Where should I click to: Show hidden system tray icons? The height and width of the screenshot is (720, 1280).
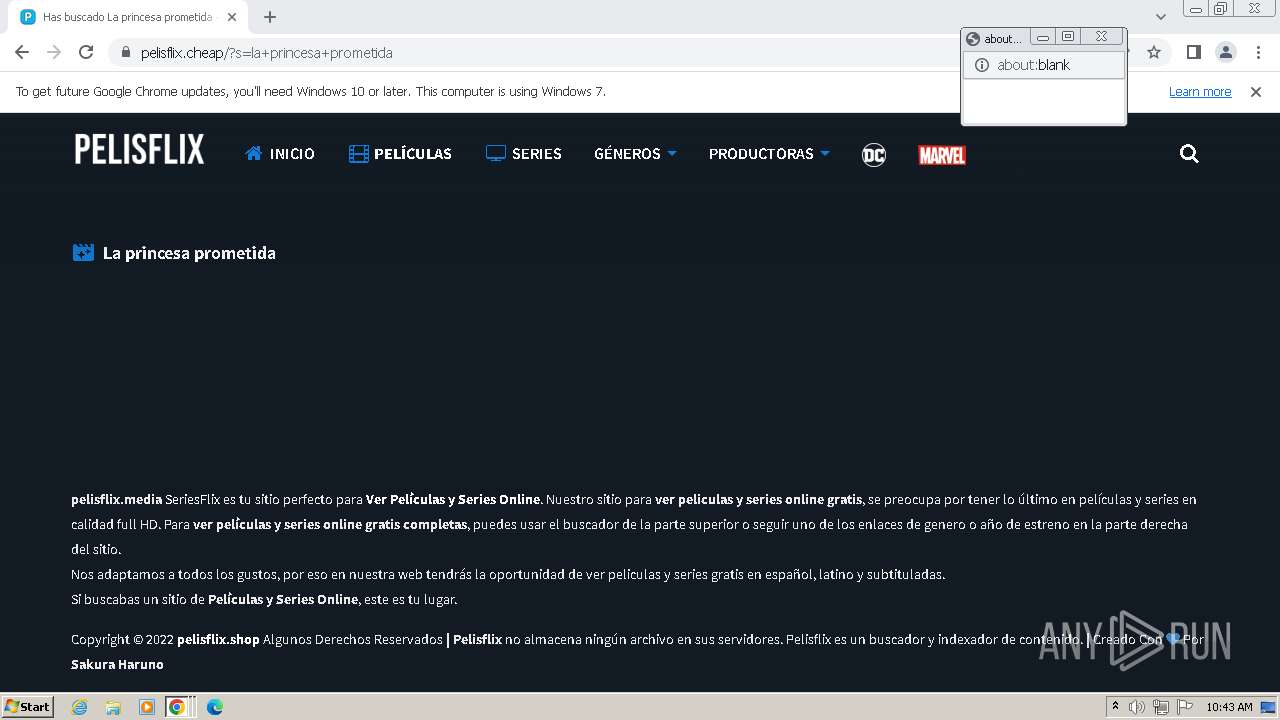(x=1115, y=707)
